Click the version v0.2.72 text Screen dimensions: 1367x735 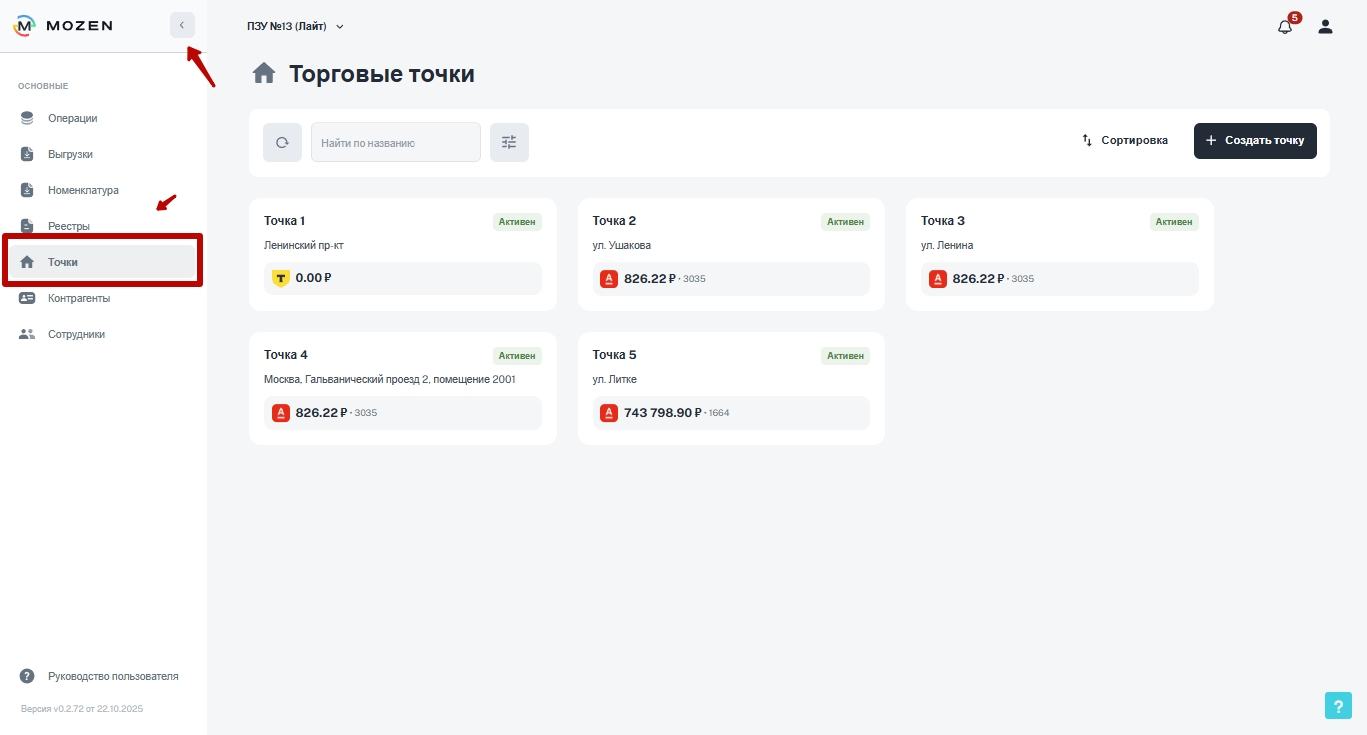pos(82,709)
